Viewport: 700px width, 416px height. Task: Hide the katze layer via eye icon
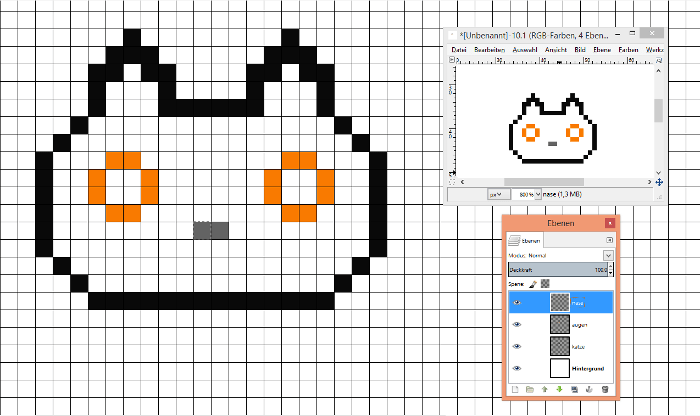[517, 346]
